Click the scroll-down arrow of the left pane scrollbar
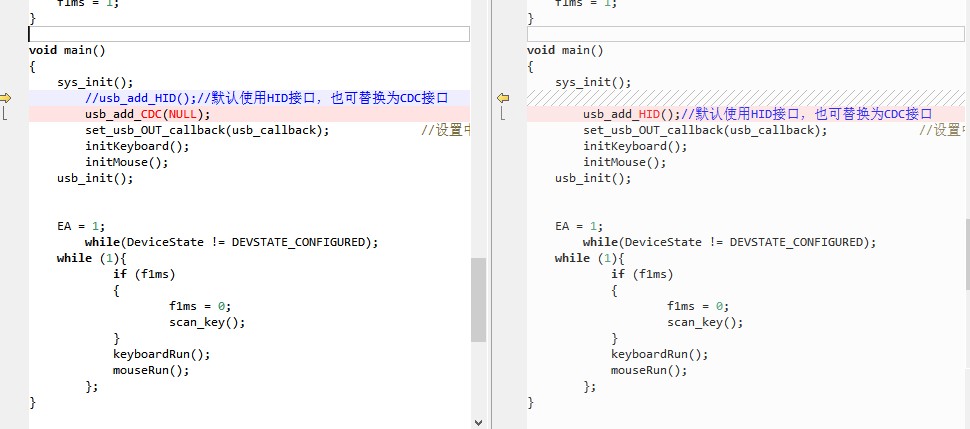 (478, 422)
